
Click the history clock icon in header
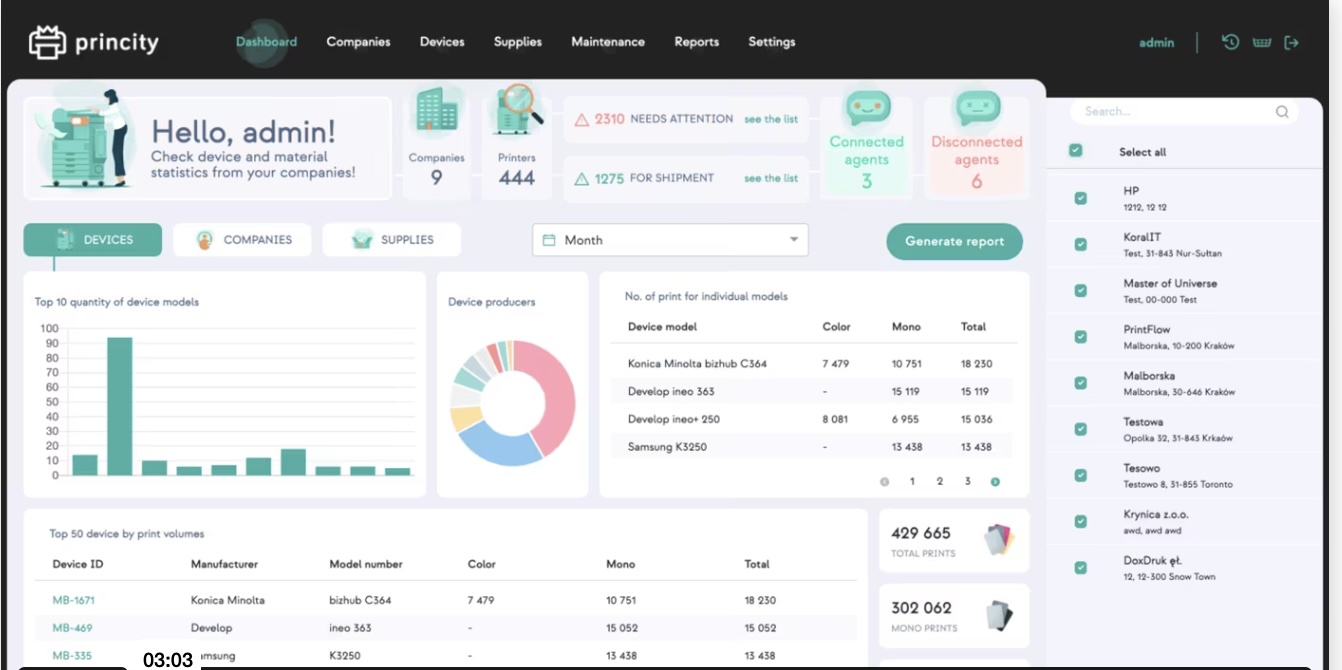point(1230,42)
